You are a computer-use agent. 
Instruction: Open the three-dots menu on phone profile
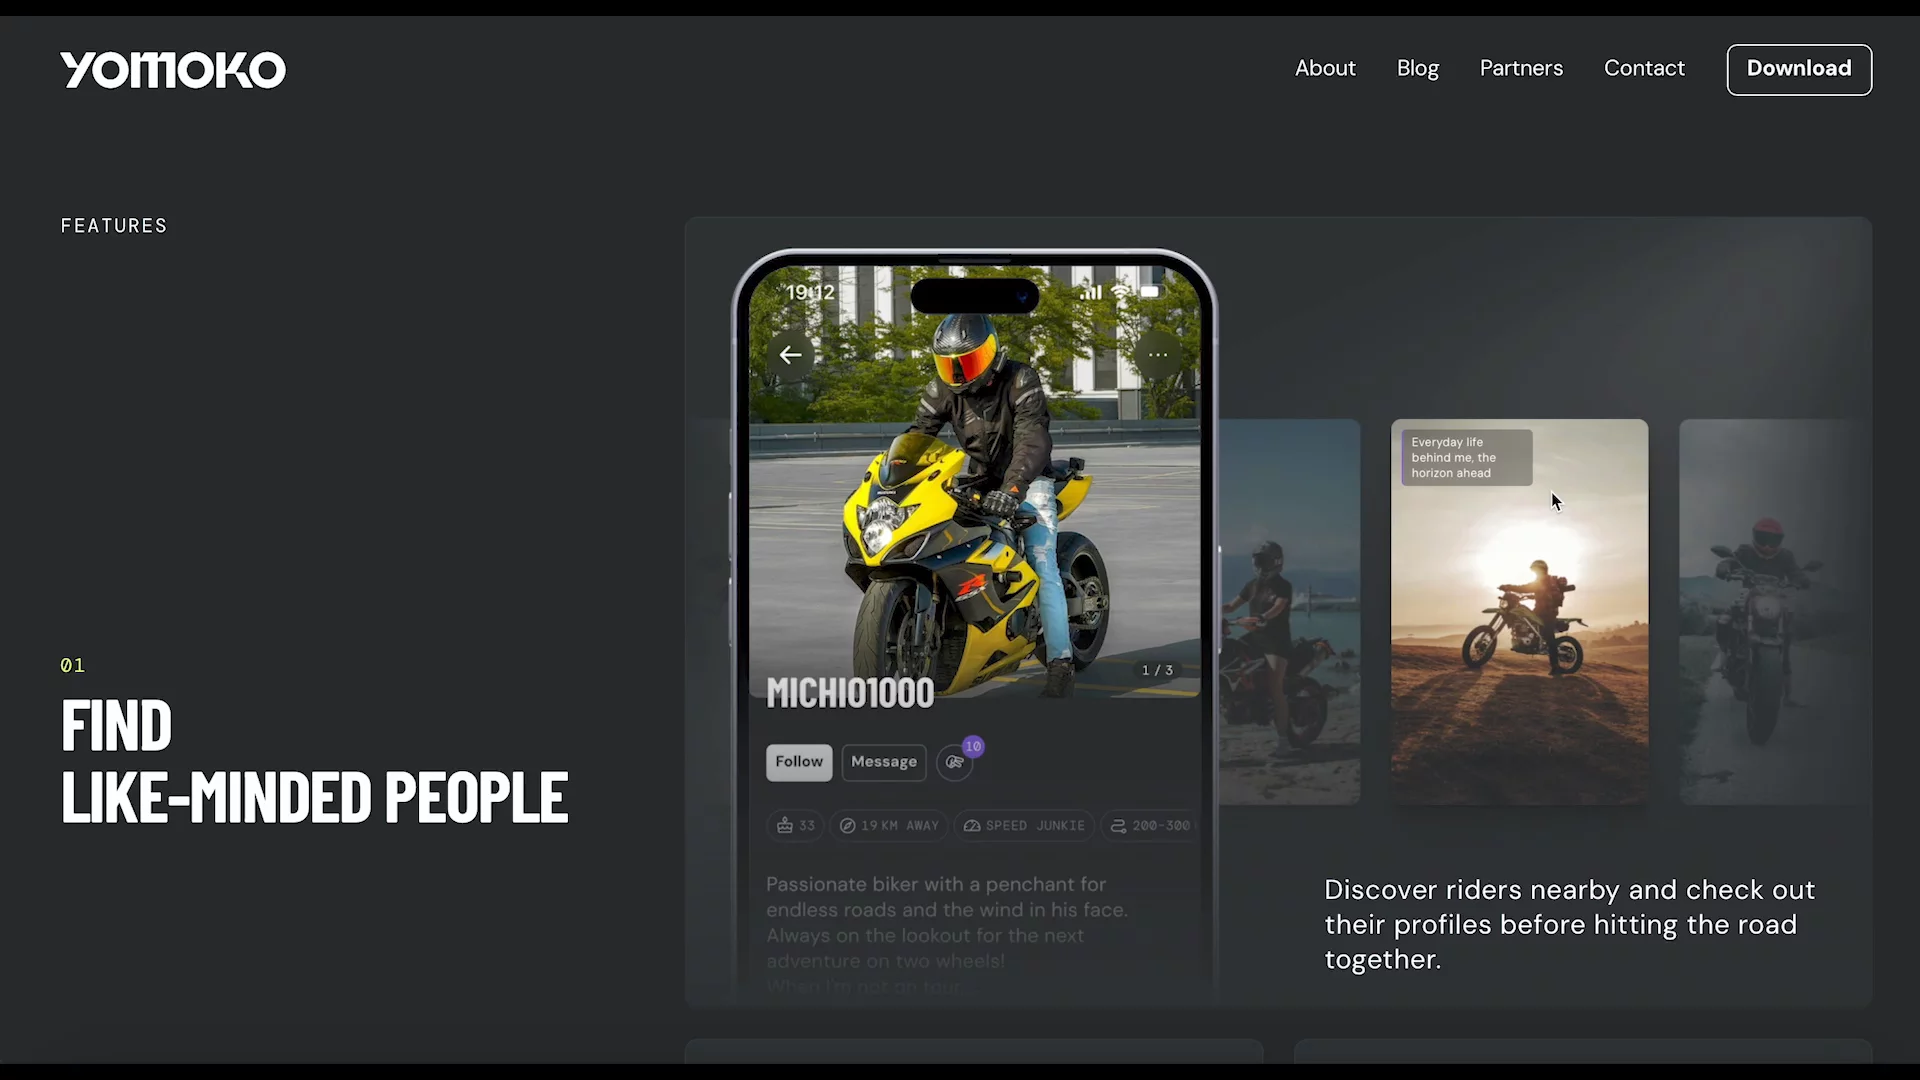click(x=1158, y=355)
